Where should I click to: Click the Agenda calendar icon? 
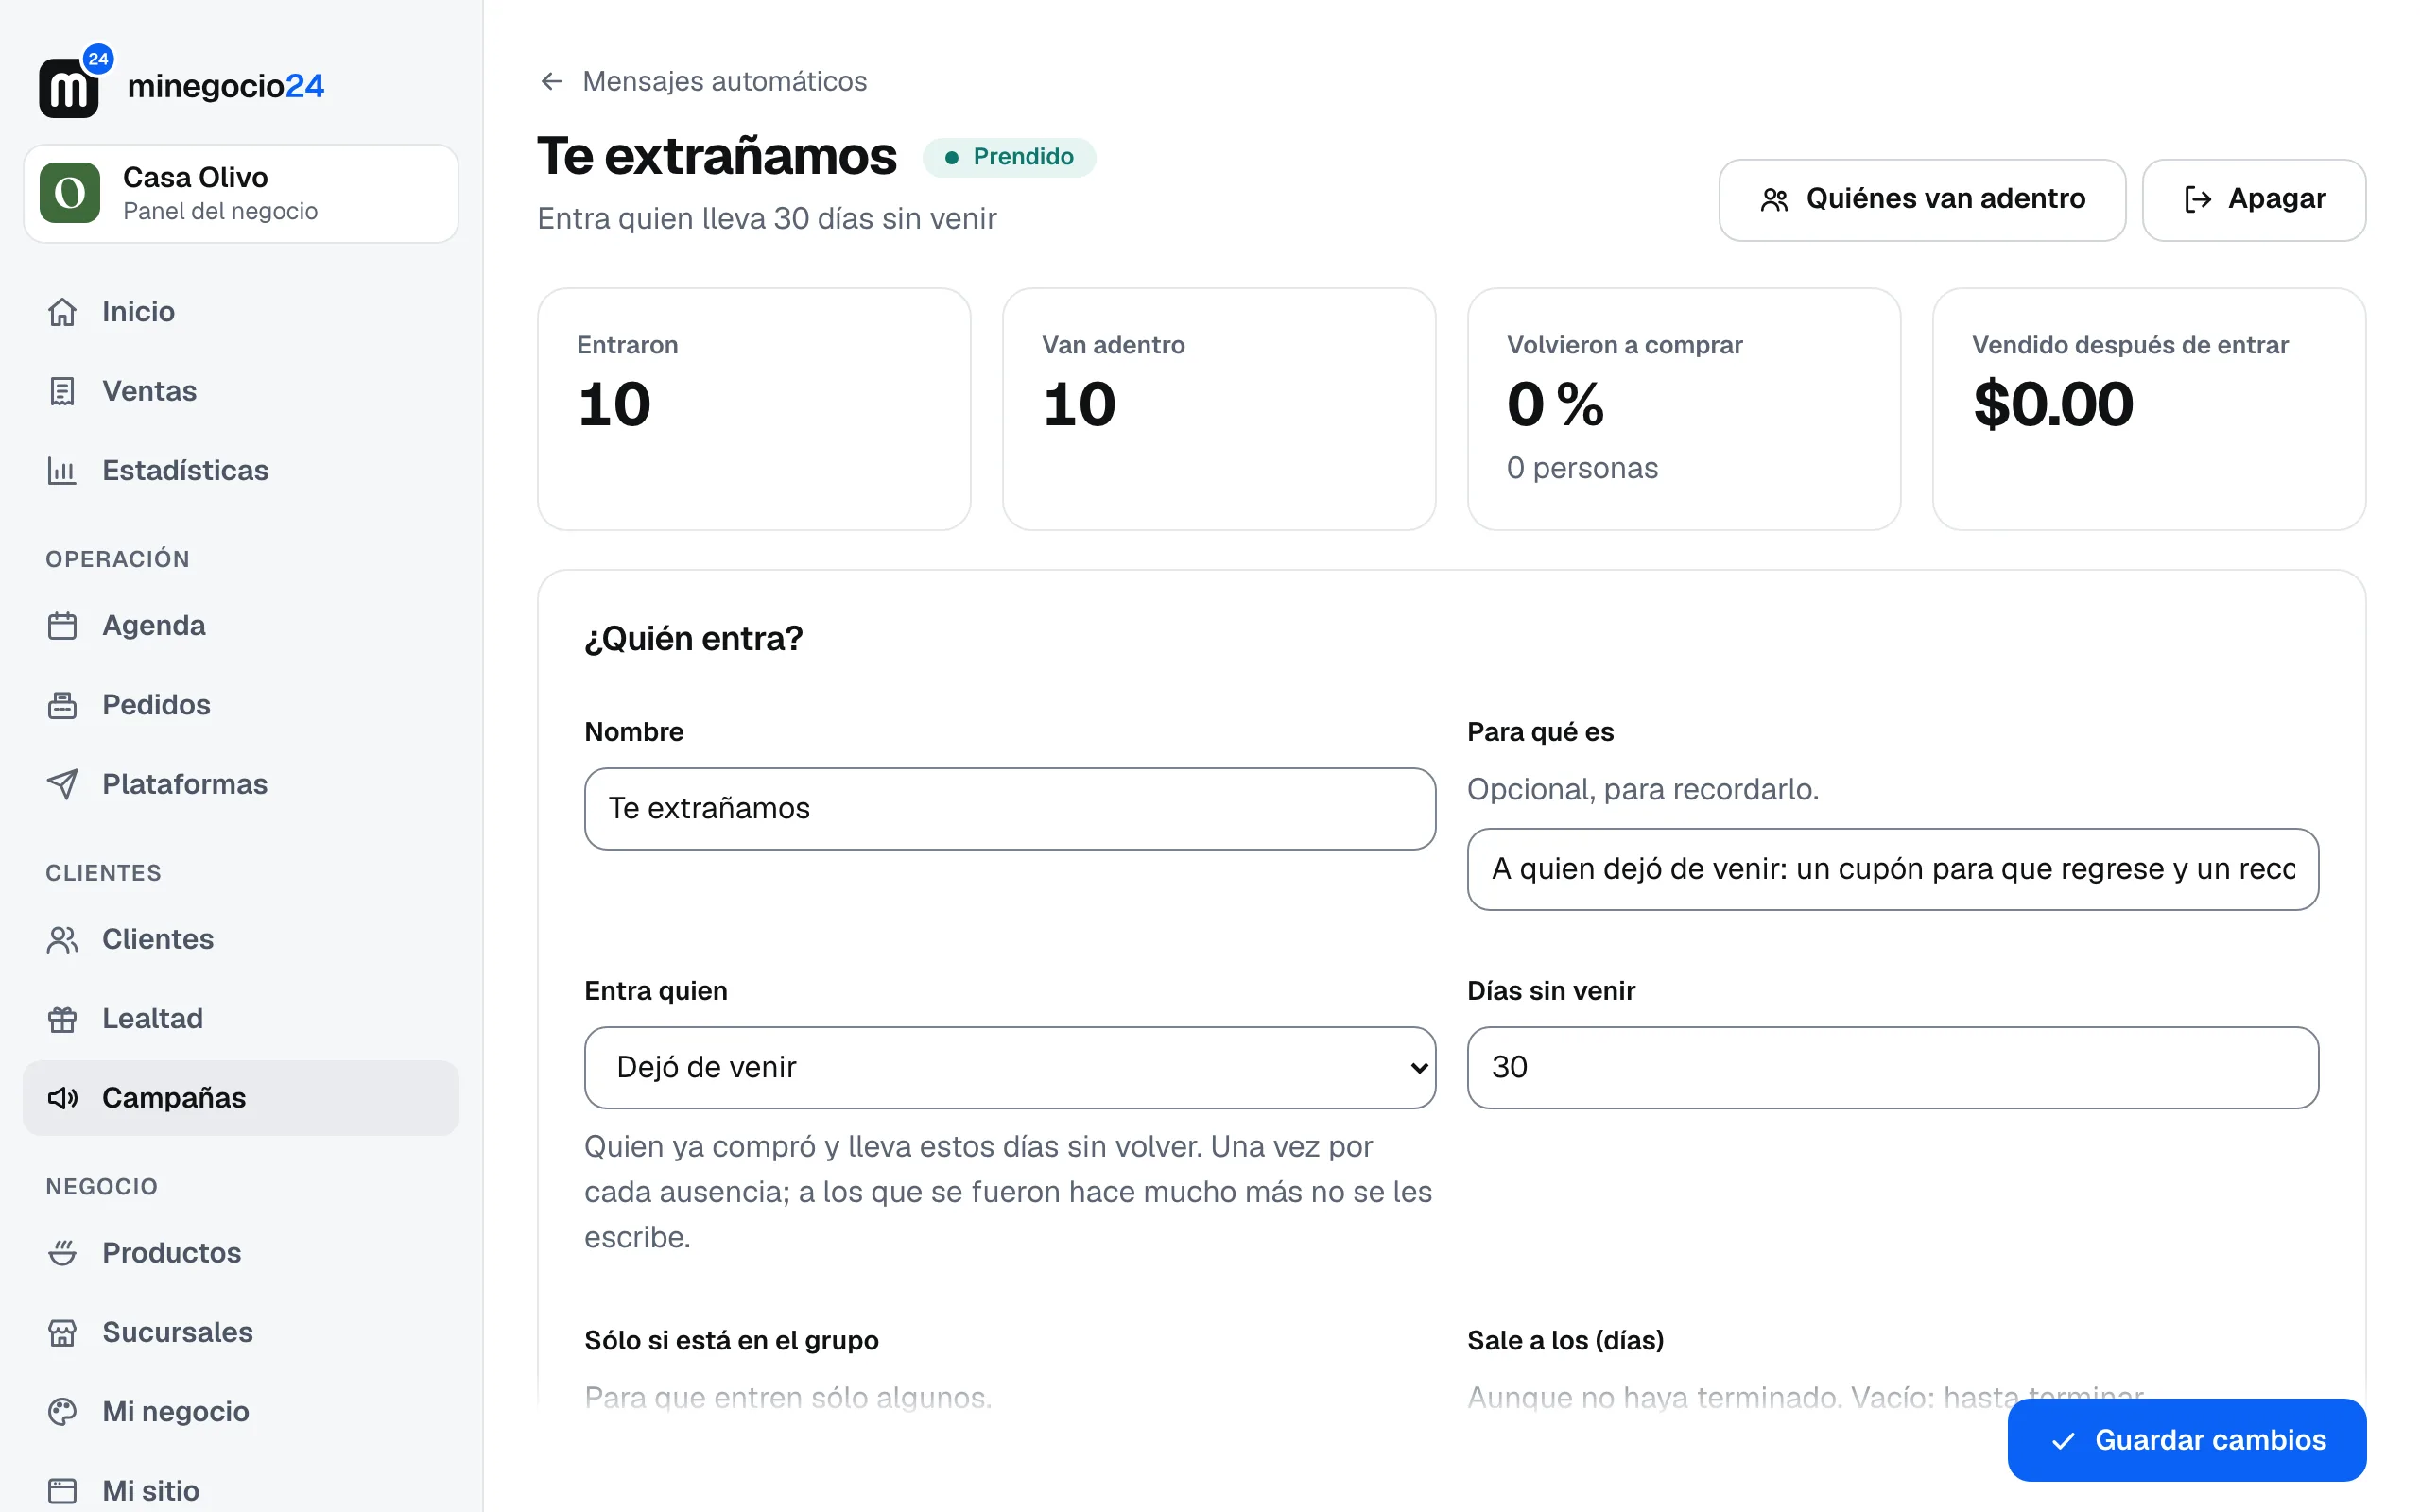[62, 626]
